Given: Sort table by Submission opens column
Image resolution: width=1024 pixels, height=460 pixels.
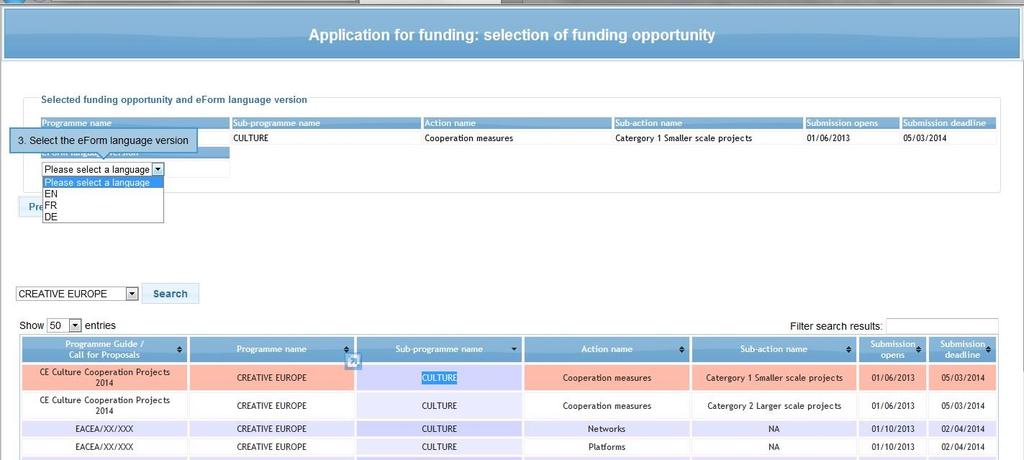Looking at the screenshot, I should pyautogui.click(x=892, y=349).
